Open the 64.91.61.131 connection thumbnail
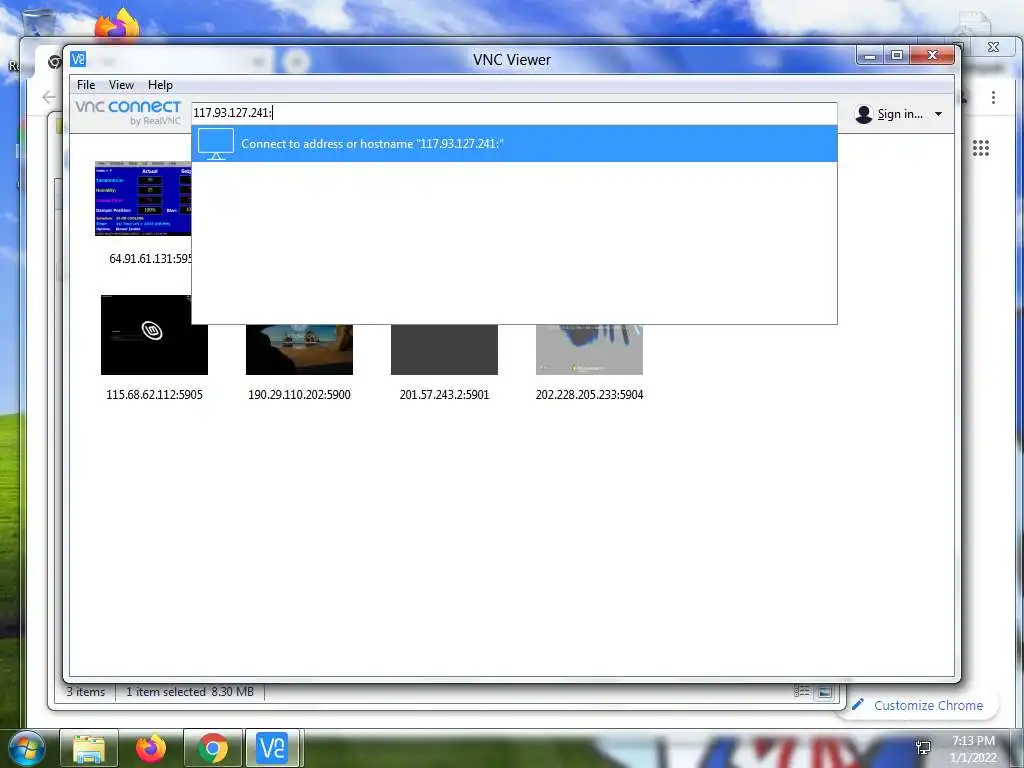This screenshot has height=768, width=1024. 143,198
